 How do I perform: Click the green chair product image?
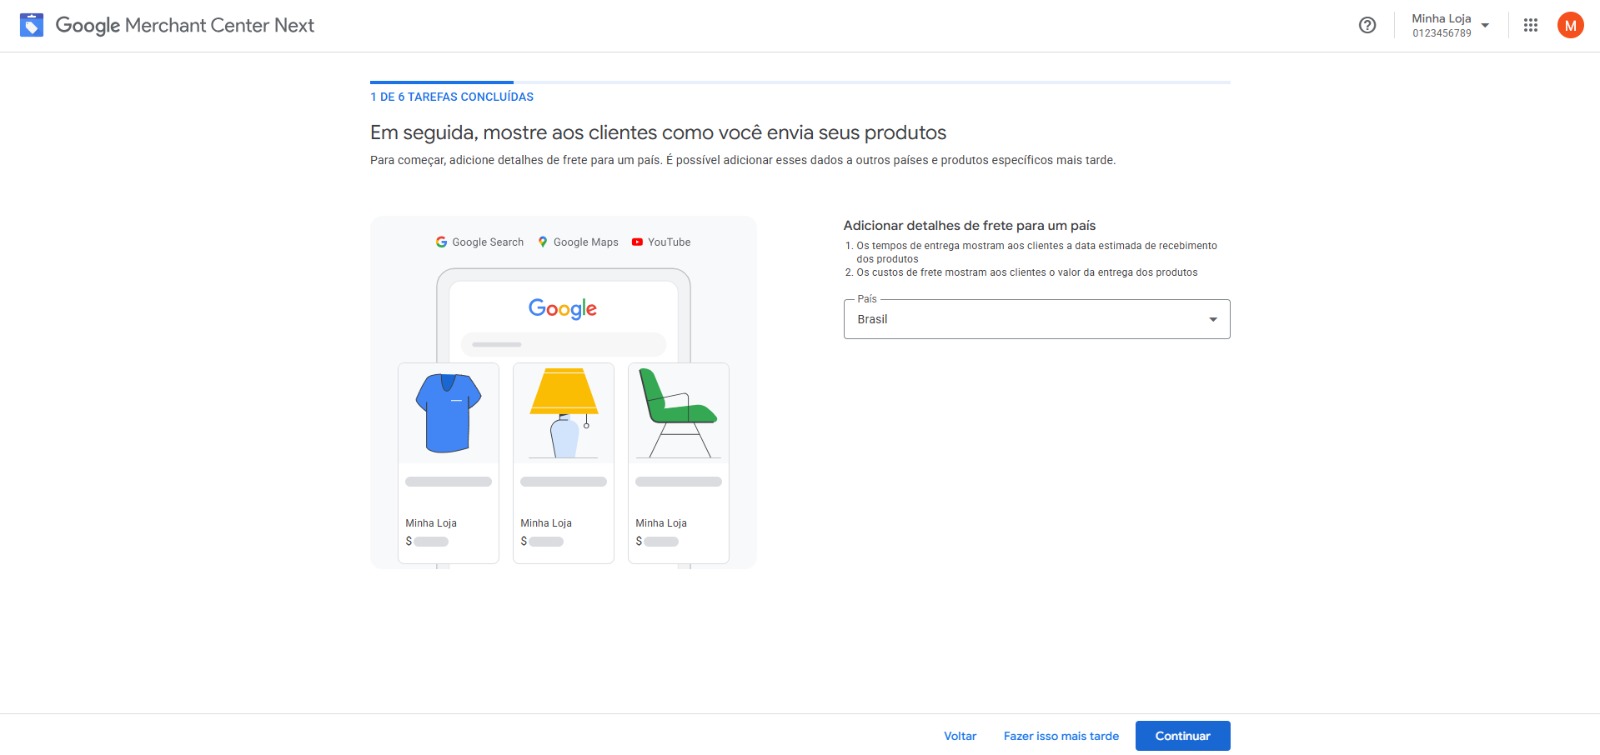point(678,412)
